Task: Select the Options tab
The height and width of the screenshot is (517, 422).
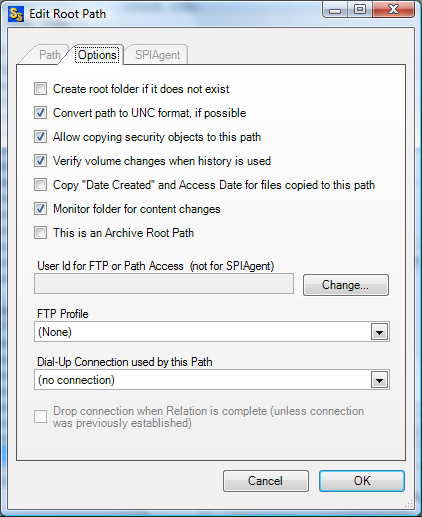Action: tap(97, 55)
